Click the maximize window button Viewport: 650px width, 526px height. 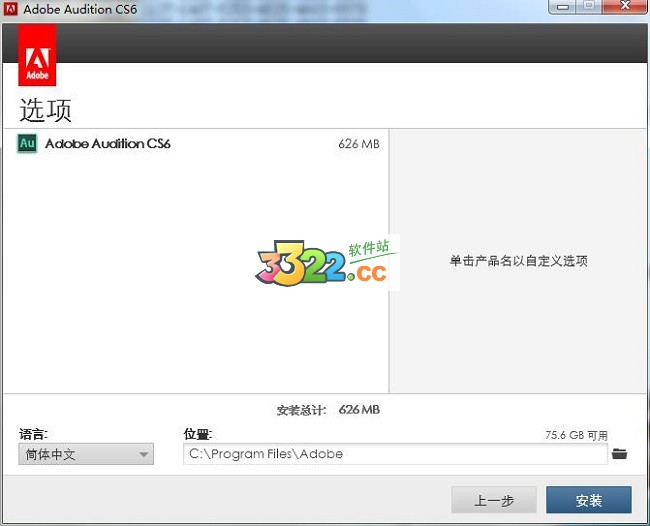click(589, 6)
